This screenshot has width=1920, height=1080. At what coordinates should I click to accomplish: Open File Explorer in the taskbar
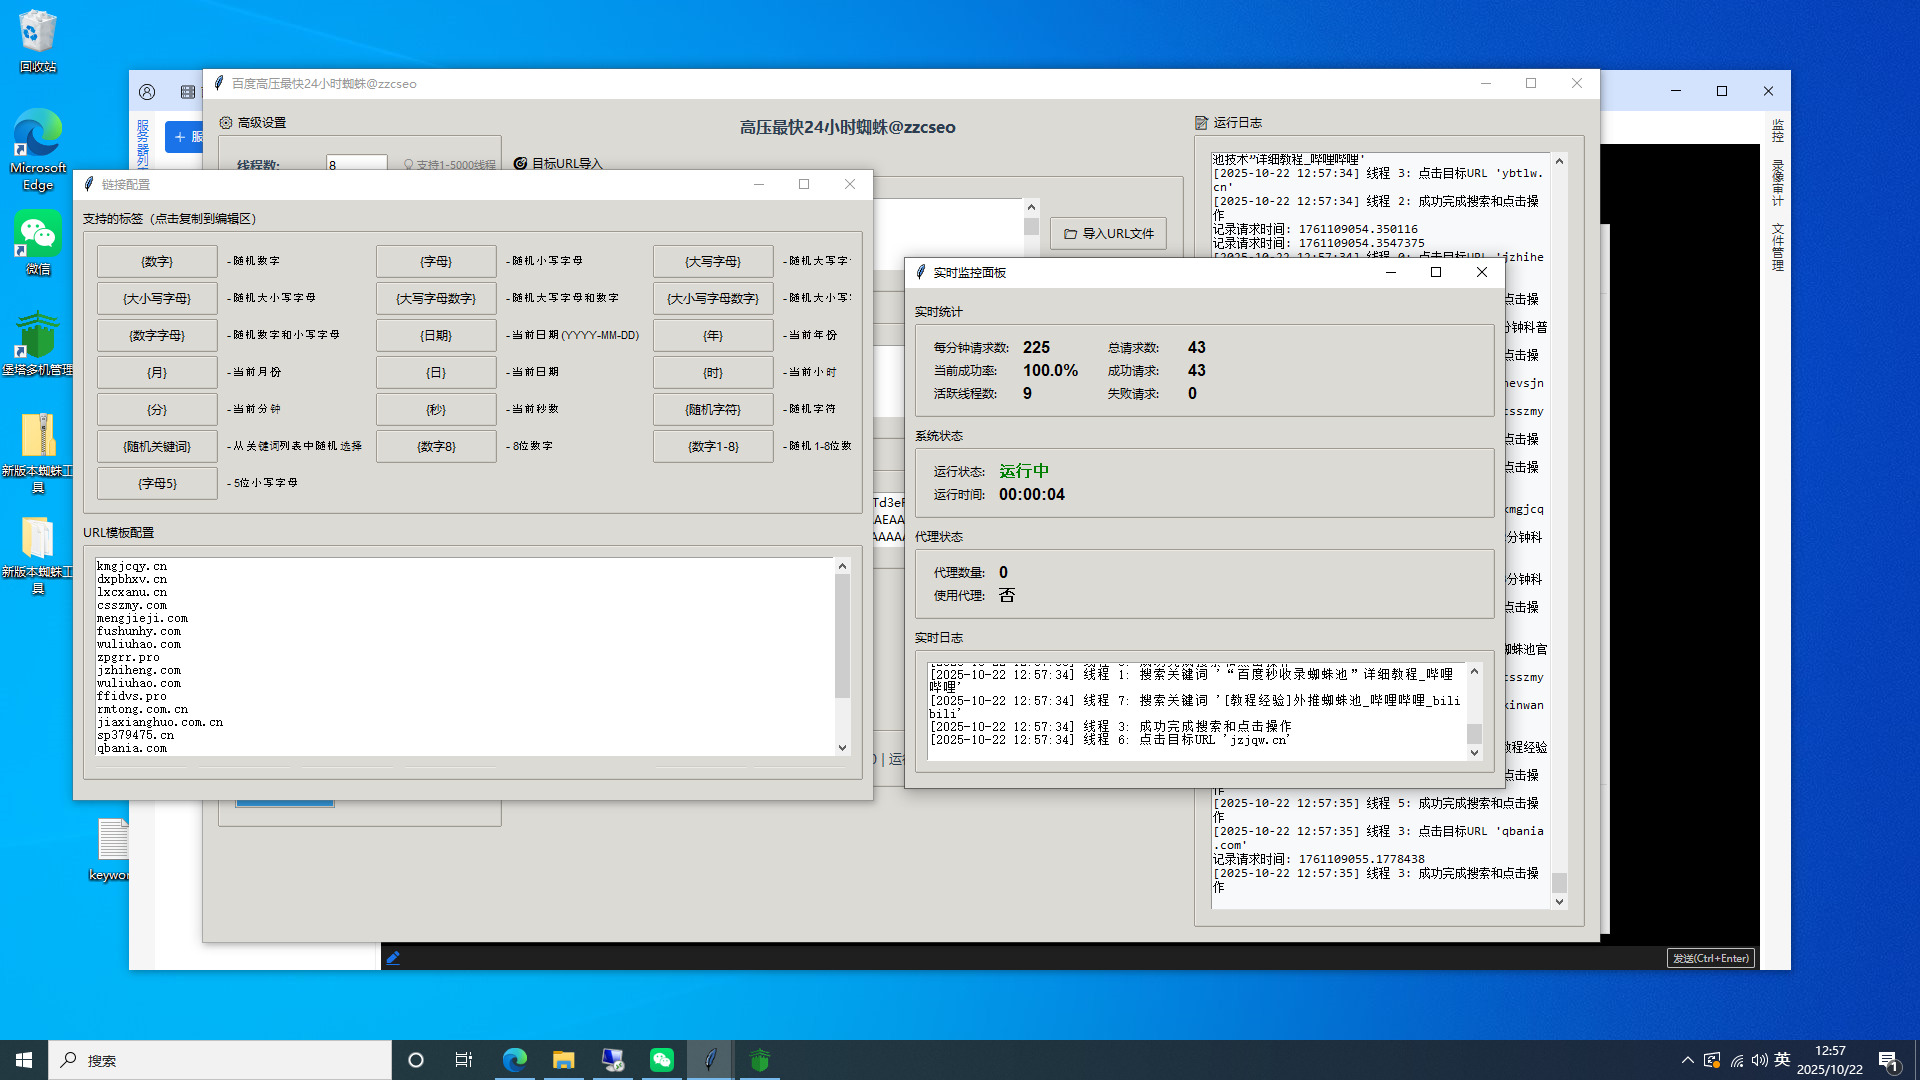[x=563, y=1060]
